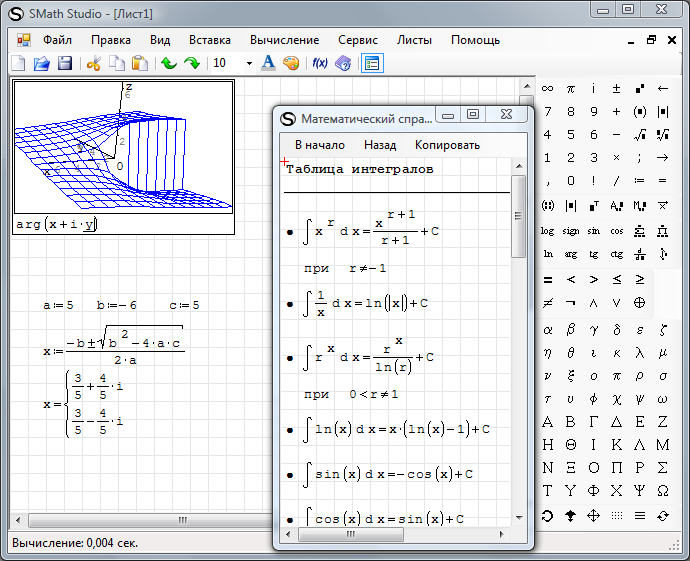Click the text color letter A icon

268,63
